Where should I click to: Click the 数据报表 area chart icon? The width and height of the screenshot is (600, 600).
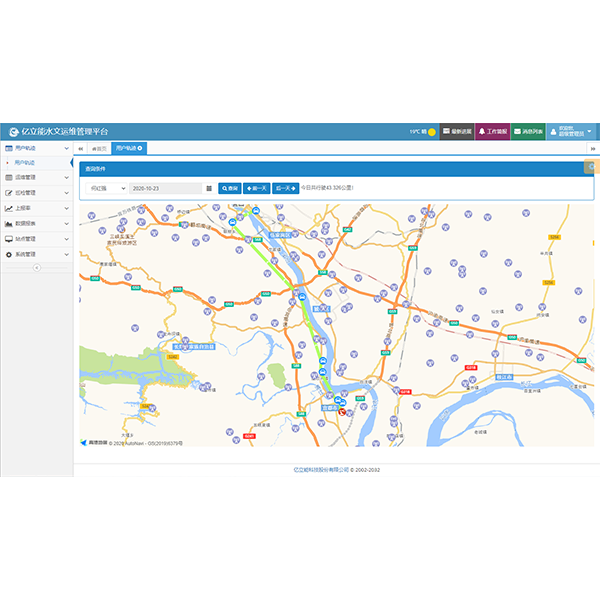tap(8, 223)
